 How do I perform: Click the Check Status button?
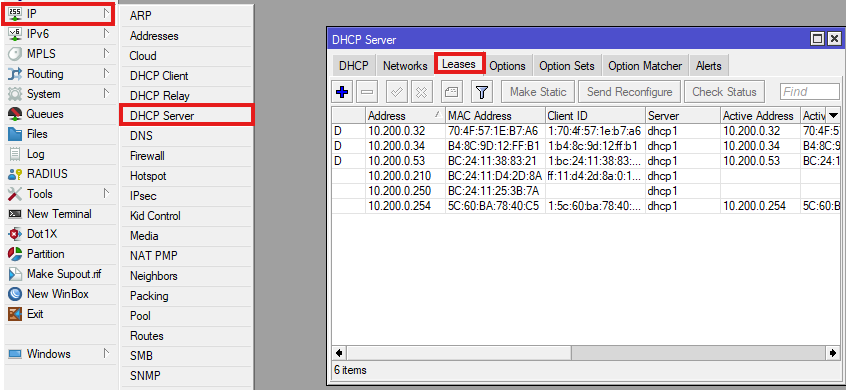725,92
